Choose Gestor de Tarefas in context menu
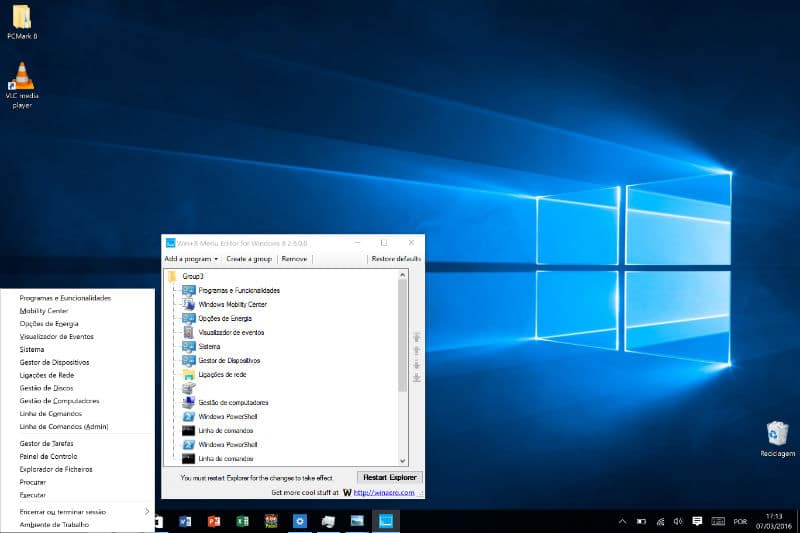800x533 pixels. (47, 443)
